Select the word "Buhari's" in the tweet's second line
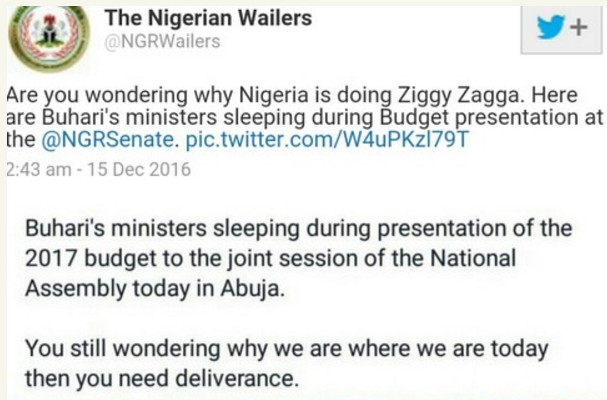 click(77, 119)
